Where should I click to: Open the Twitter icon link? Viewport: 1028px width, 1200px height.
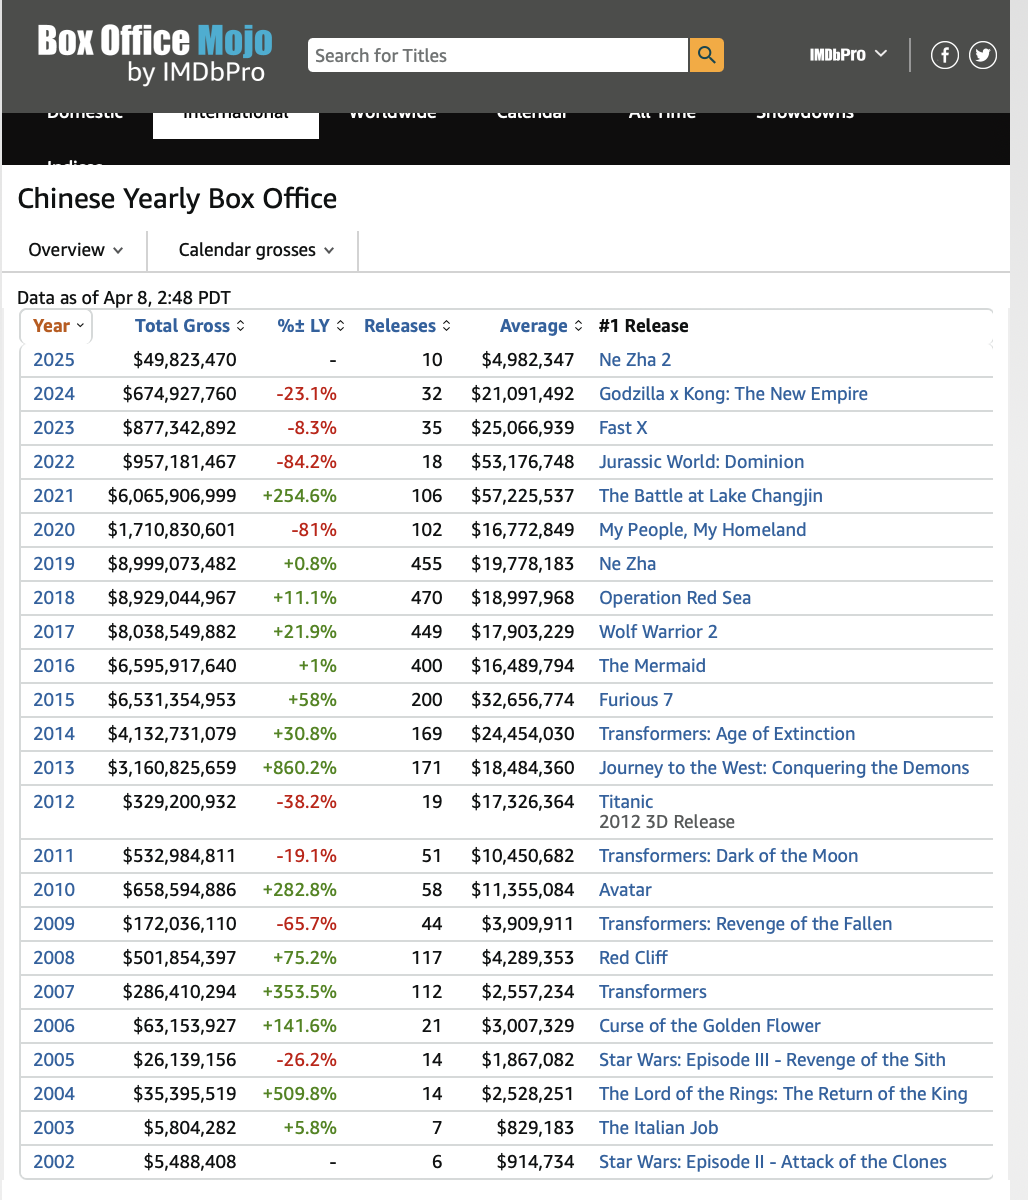[x=983, y=55]
